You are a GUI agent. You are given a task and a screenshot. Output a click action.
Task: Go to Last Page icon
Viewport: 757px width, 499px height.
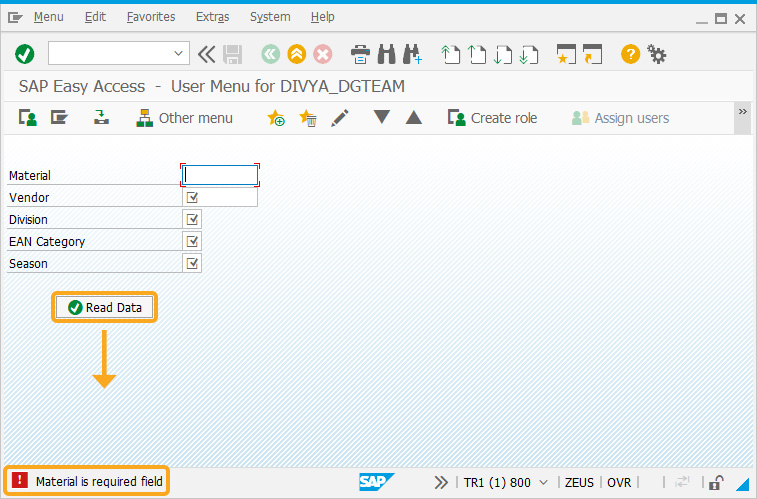coord(529,54)
